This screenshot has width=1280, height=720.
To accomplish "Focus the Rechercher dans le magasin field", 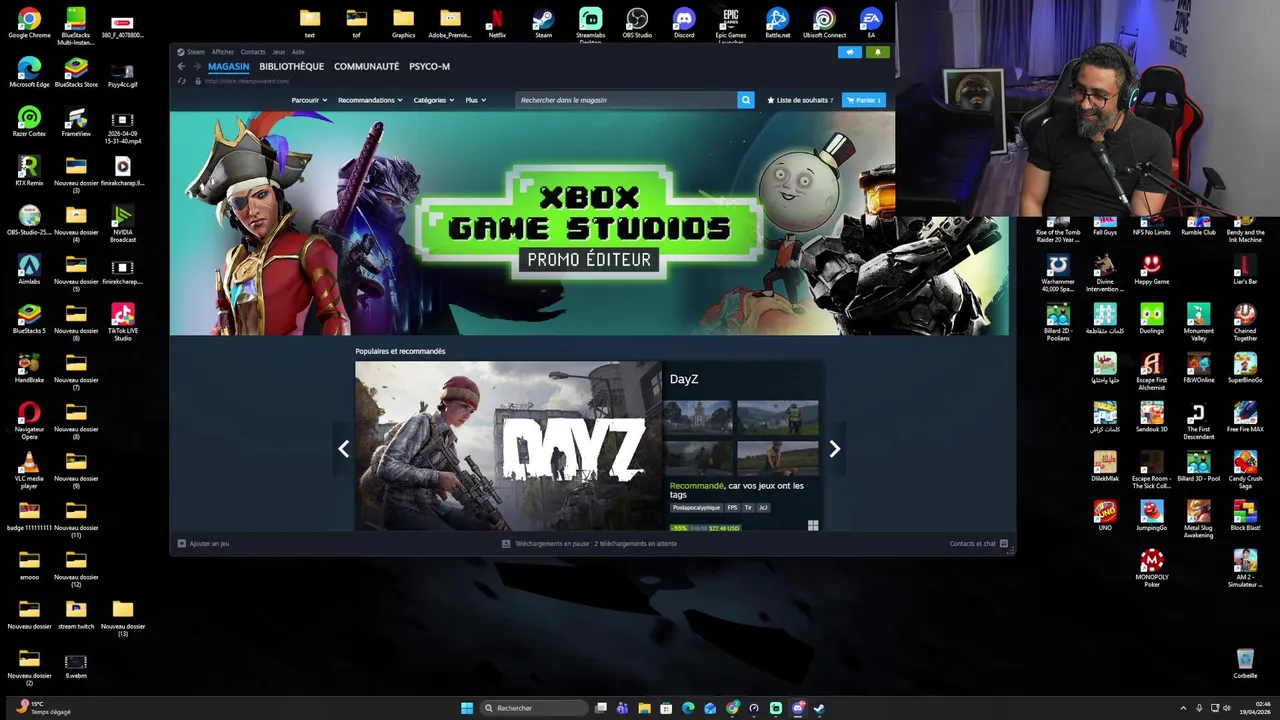I will coord(626,100).
